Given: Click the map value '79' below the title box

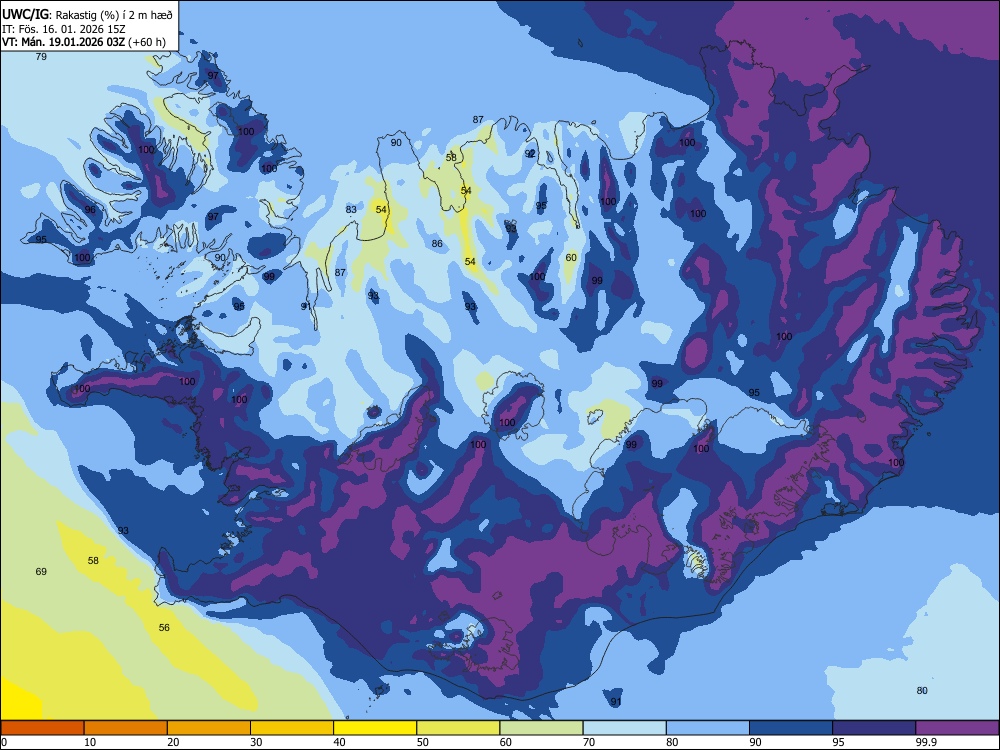Looking at the screenshot, I should click(41, 57).
